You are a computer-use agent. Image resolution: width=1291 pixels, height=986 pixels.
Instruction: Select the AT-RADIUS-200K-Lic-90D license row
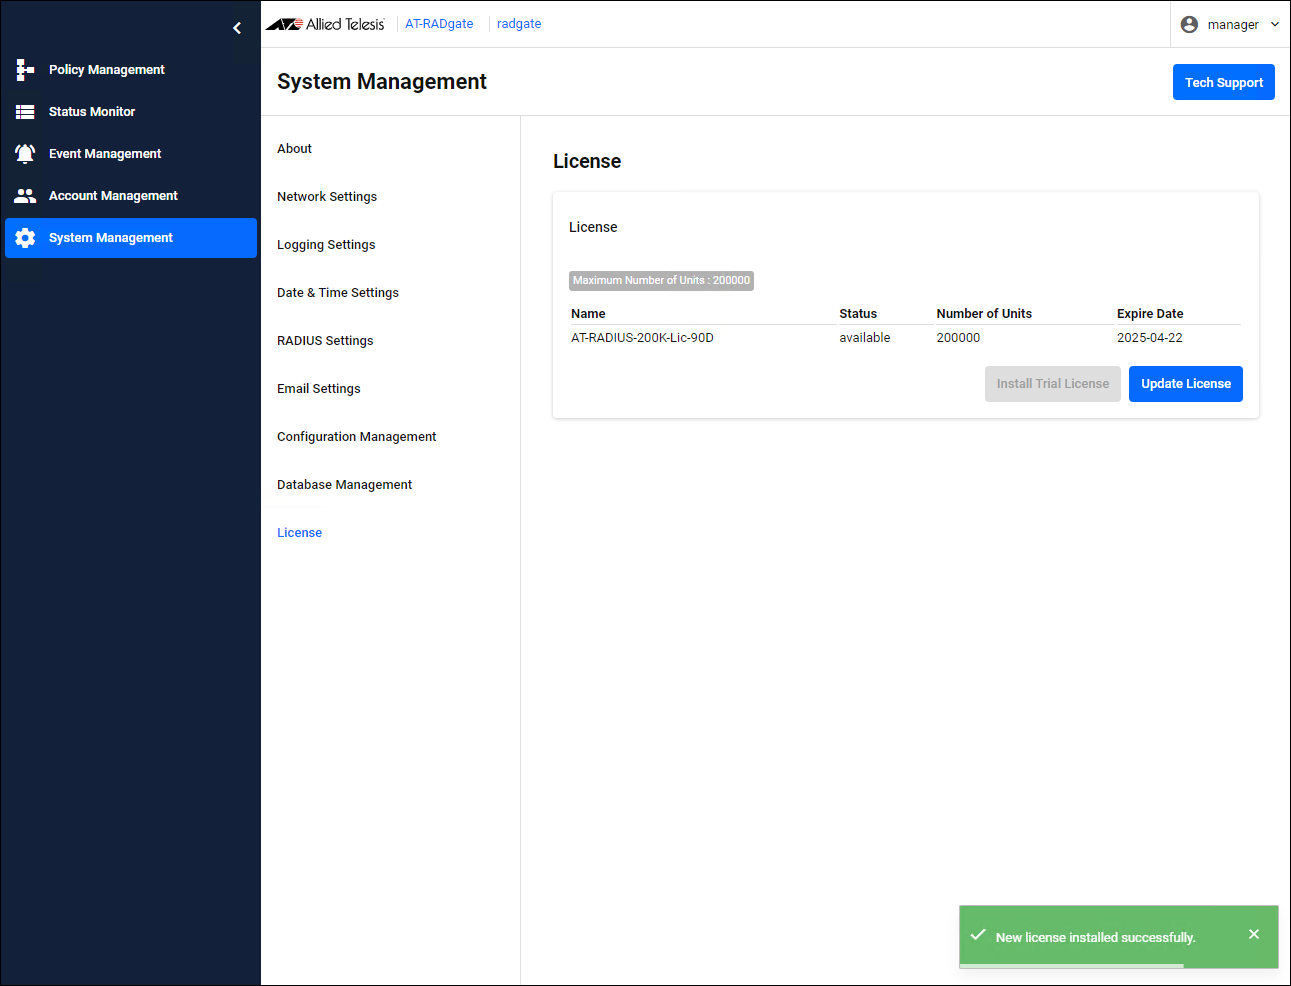coord(642,338)
